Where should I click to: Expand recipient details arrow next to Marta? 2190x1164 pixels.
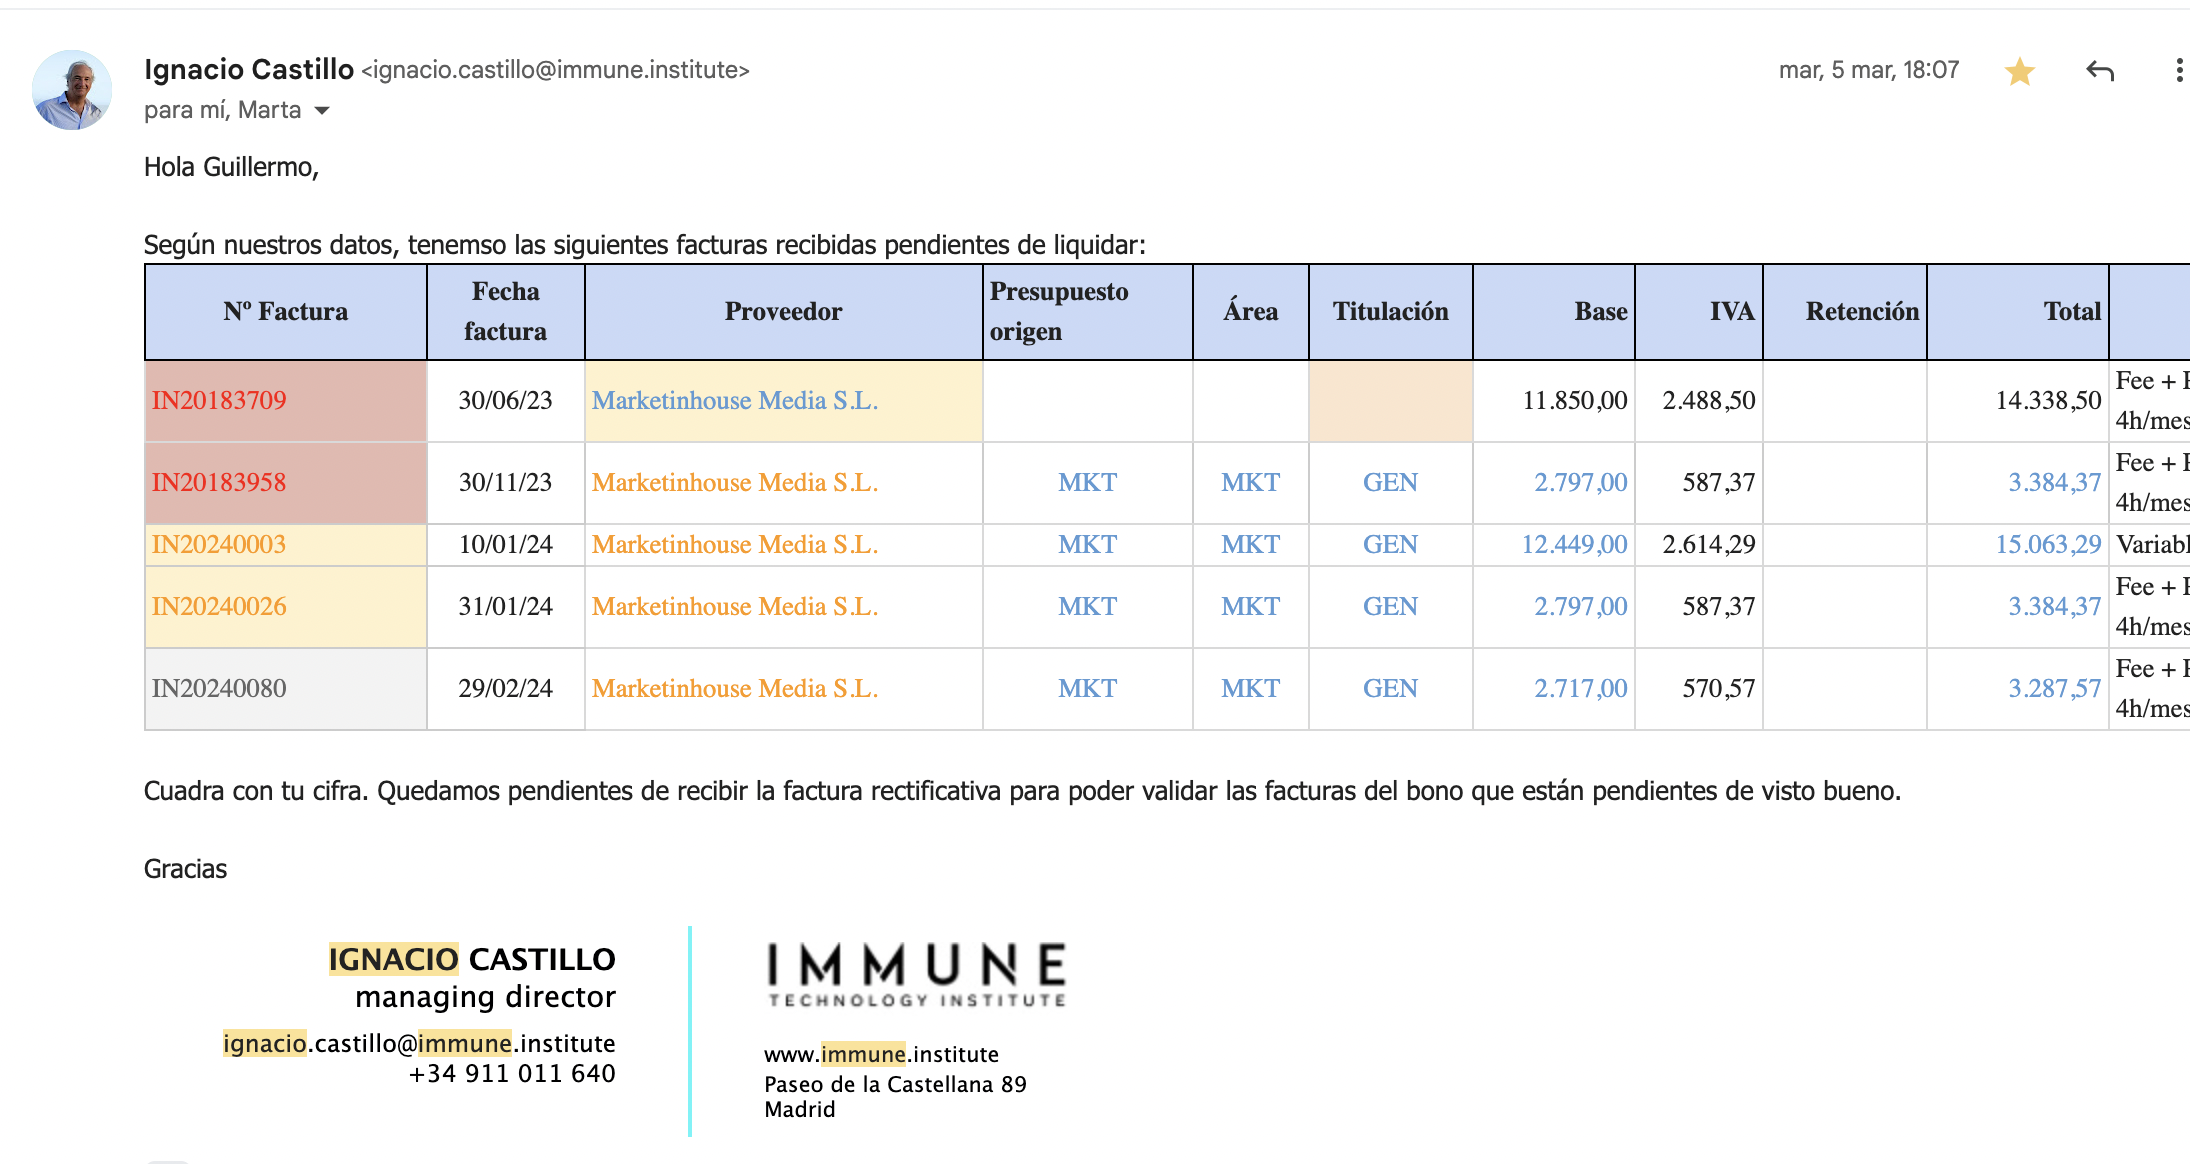322,110
